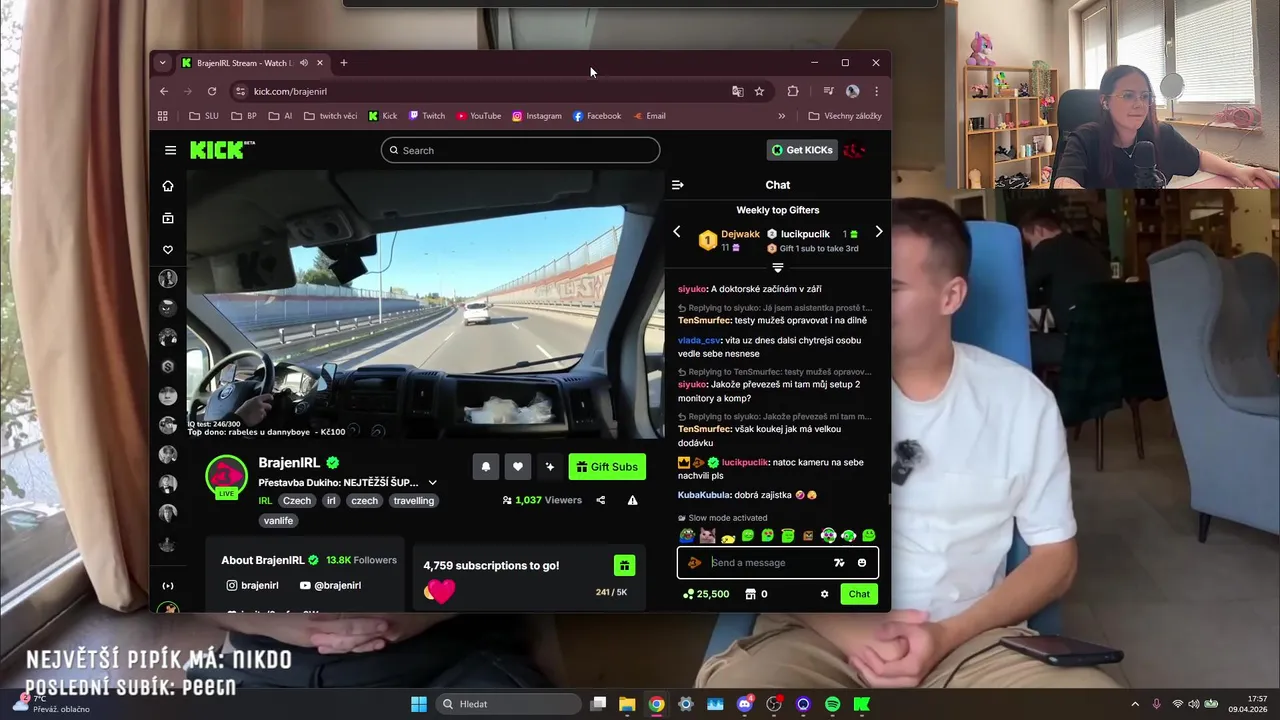The width and height of the screenshot is (1280, 720).
Task: Follow BrajenIRL with heart button
Action: [x=517, y=467]
